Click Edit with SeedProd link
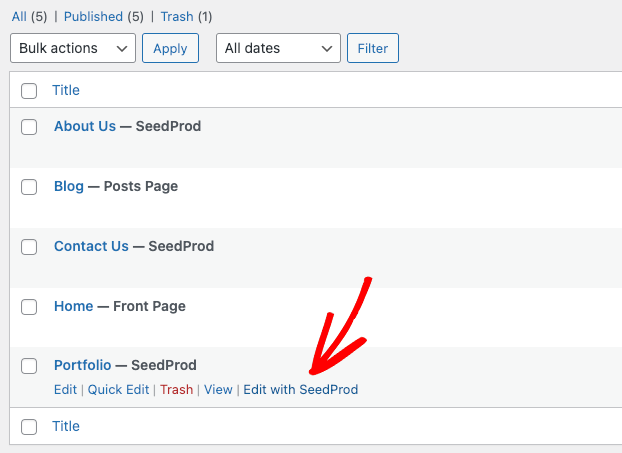The width and height of the screenshot is (622, 453). pyautogui.click(x=301, y=390)
